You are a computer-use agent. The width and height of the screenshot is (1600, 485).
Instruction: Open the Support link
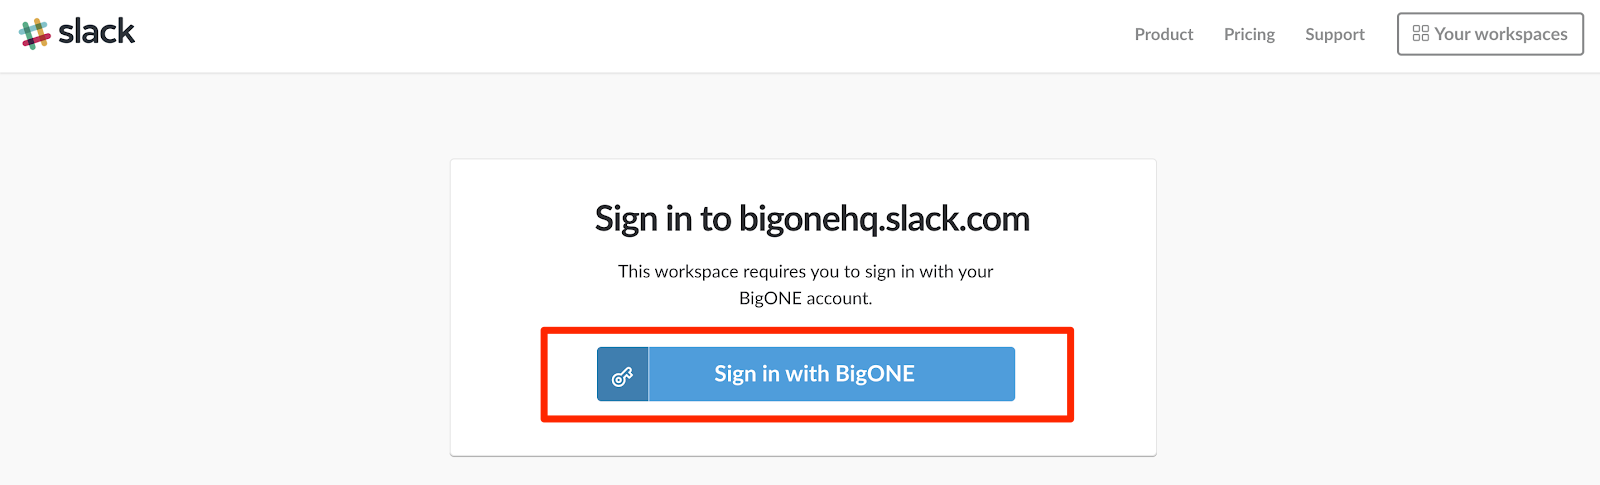point(1334,34)
